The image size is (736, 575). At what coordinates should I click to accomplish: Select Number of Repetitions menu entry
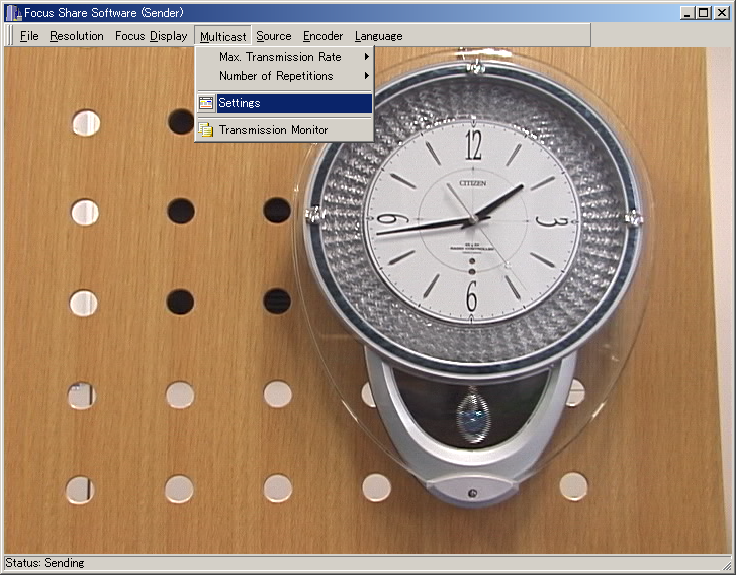click(276, 76)
